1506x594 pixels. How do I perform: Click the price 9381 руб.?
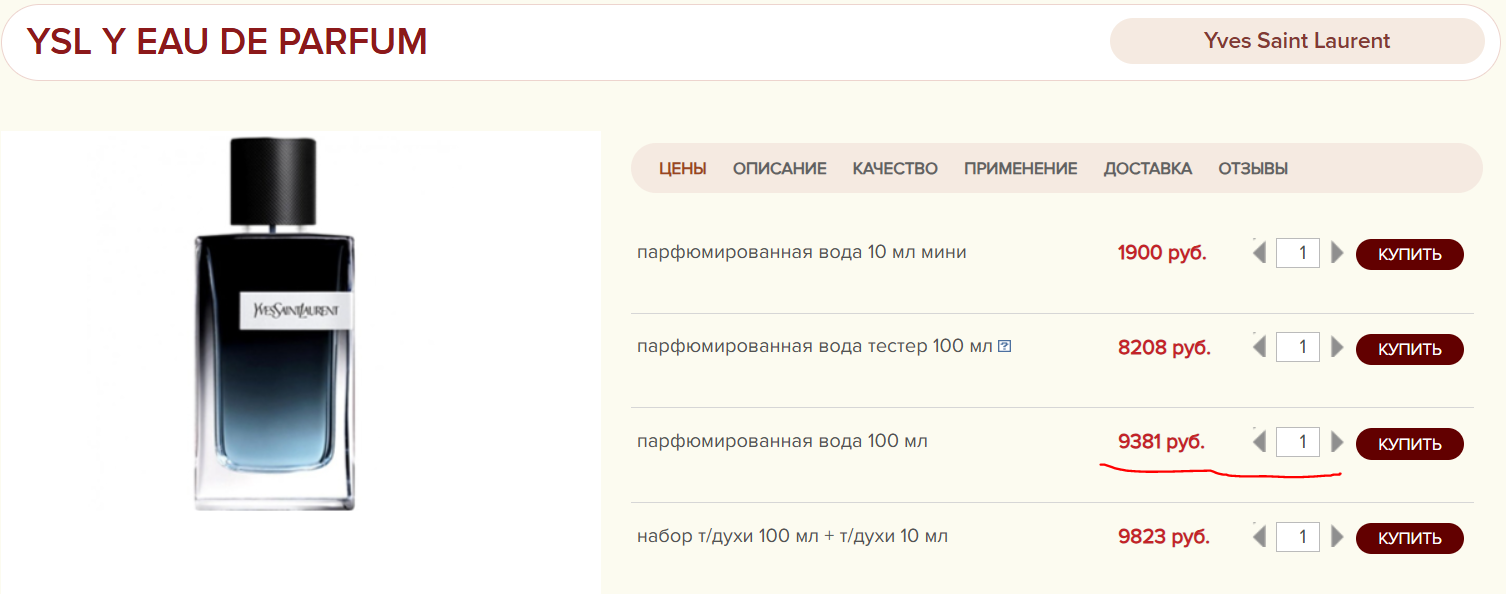click(x=1162, y=441)
